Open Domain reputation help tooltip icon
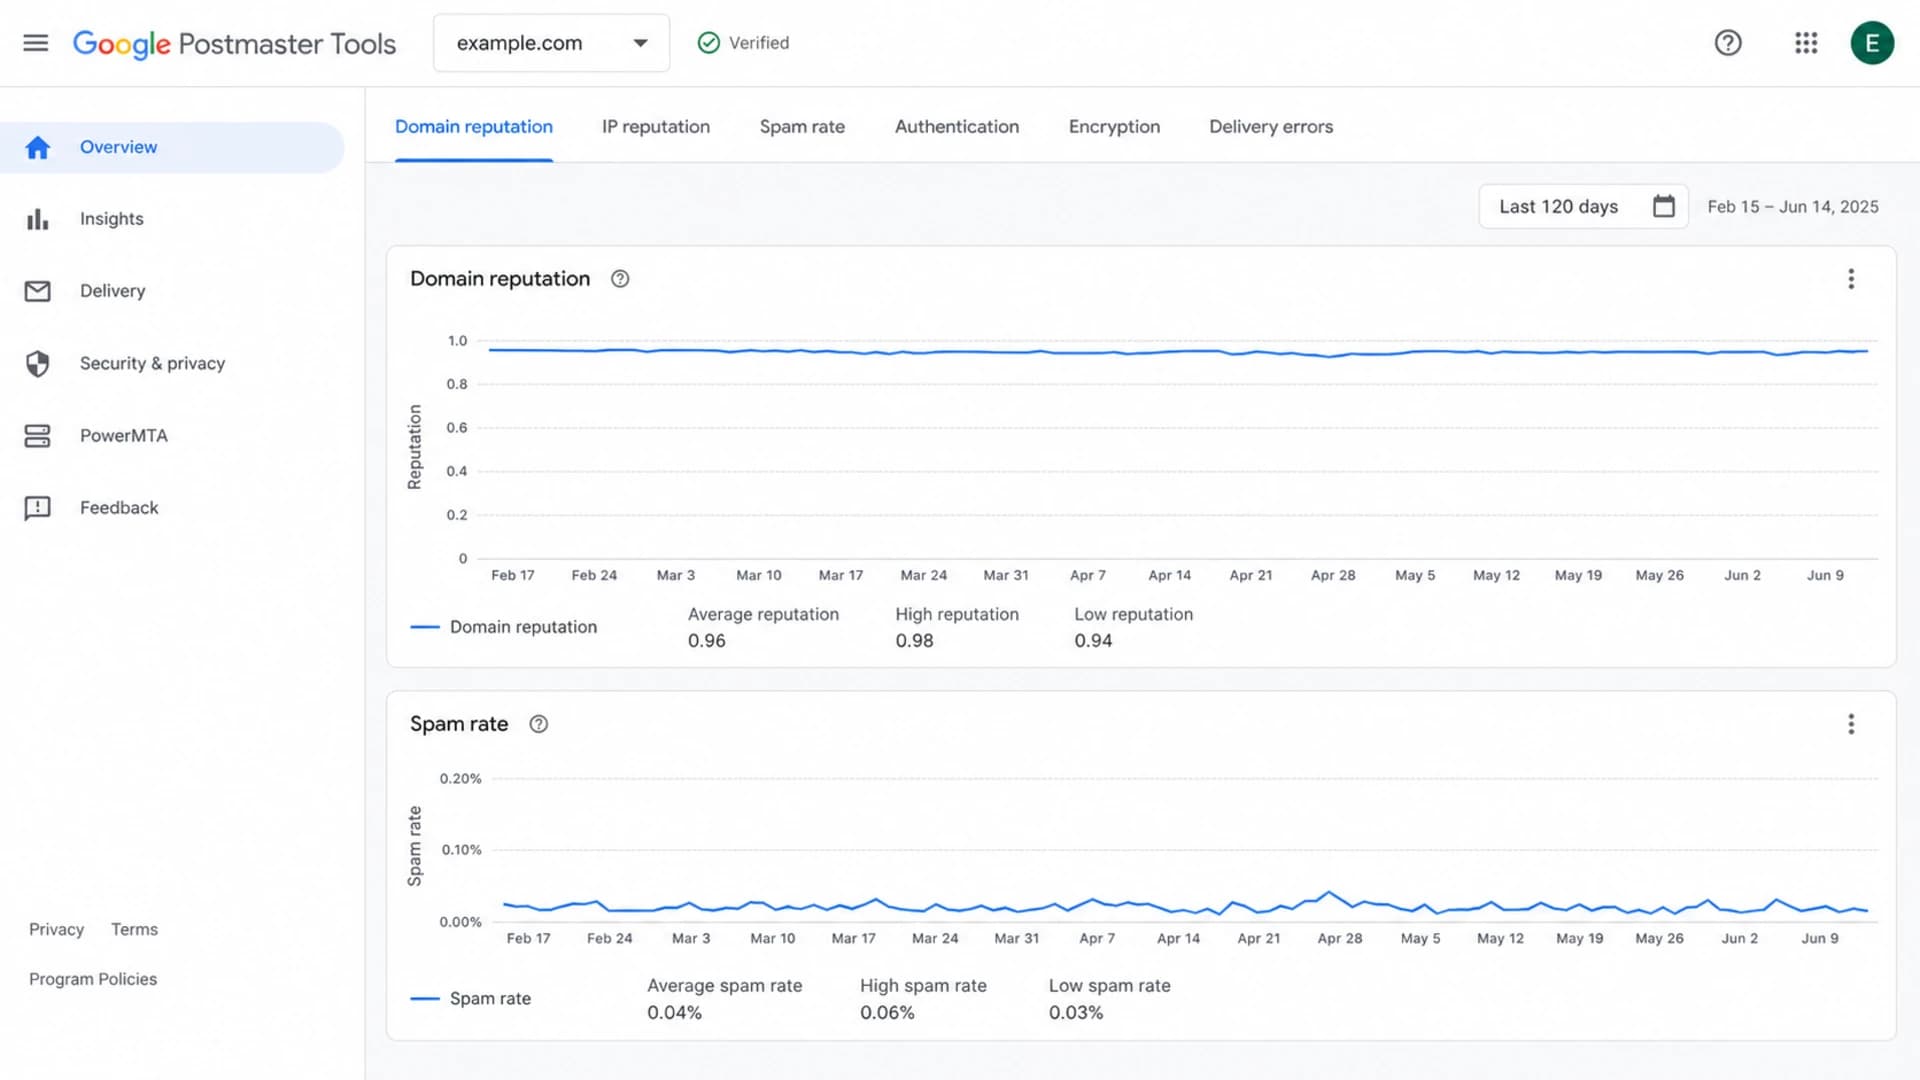1920x1080 pixels. [620, 279]
